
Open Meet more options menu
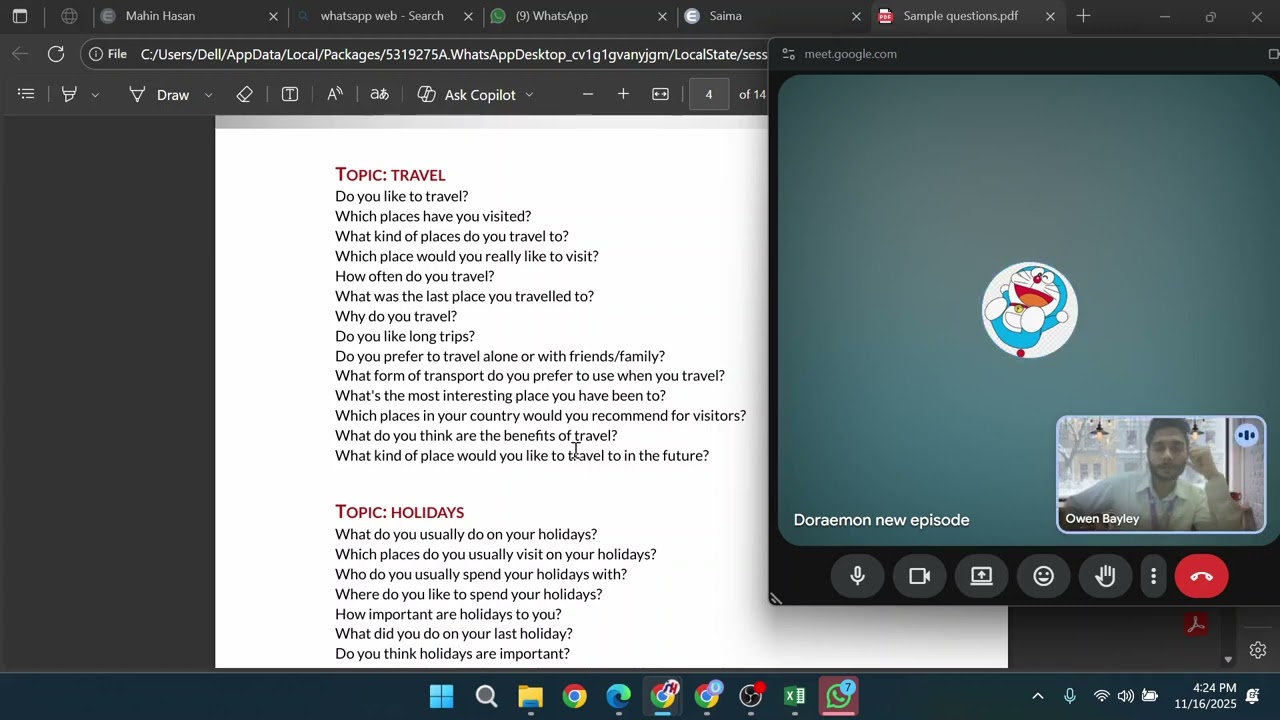point(1153,576)
